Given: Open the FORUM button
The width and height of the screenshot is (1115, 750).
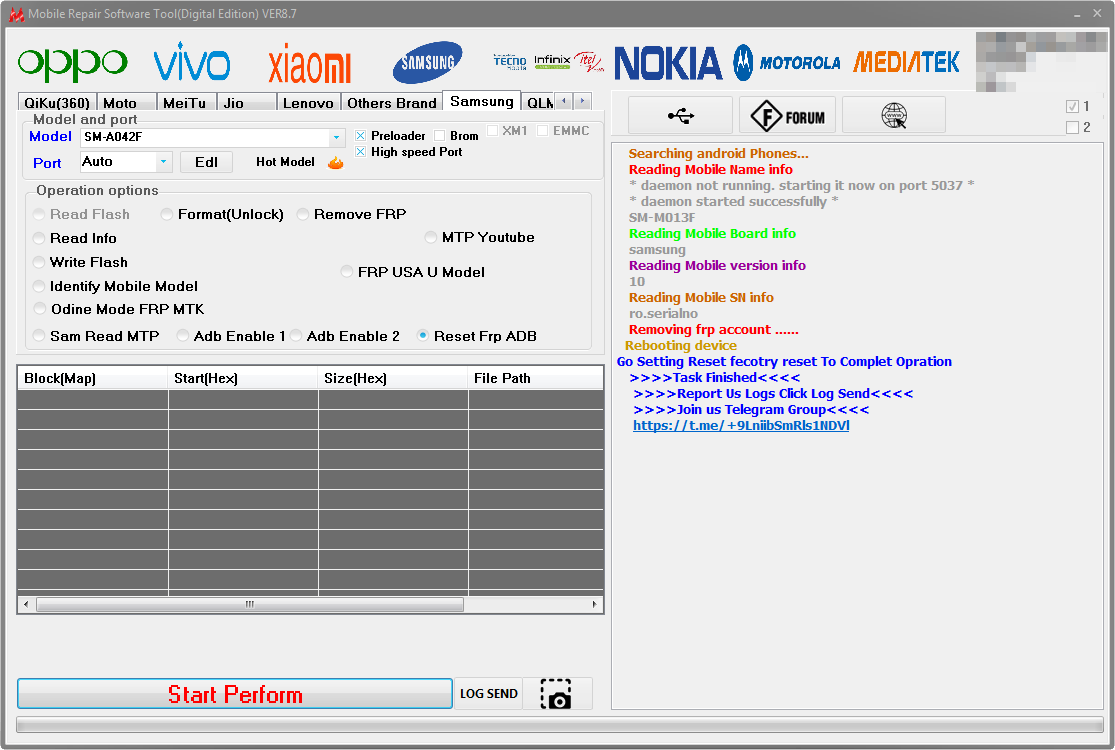Looking at the screenshot, I should (x=787, y=115).
